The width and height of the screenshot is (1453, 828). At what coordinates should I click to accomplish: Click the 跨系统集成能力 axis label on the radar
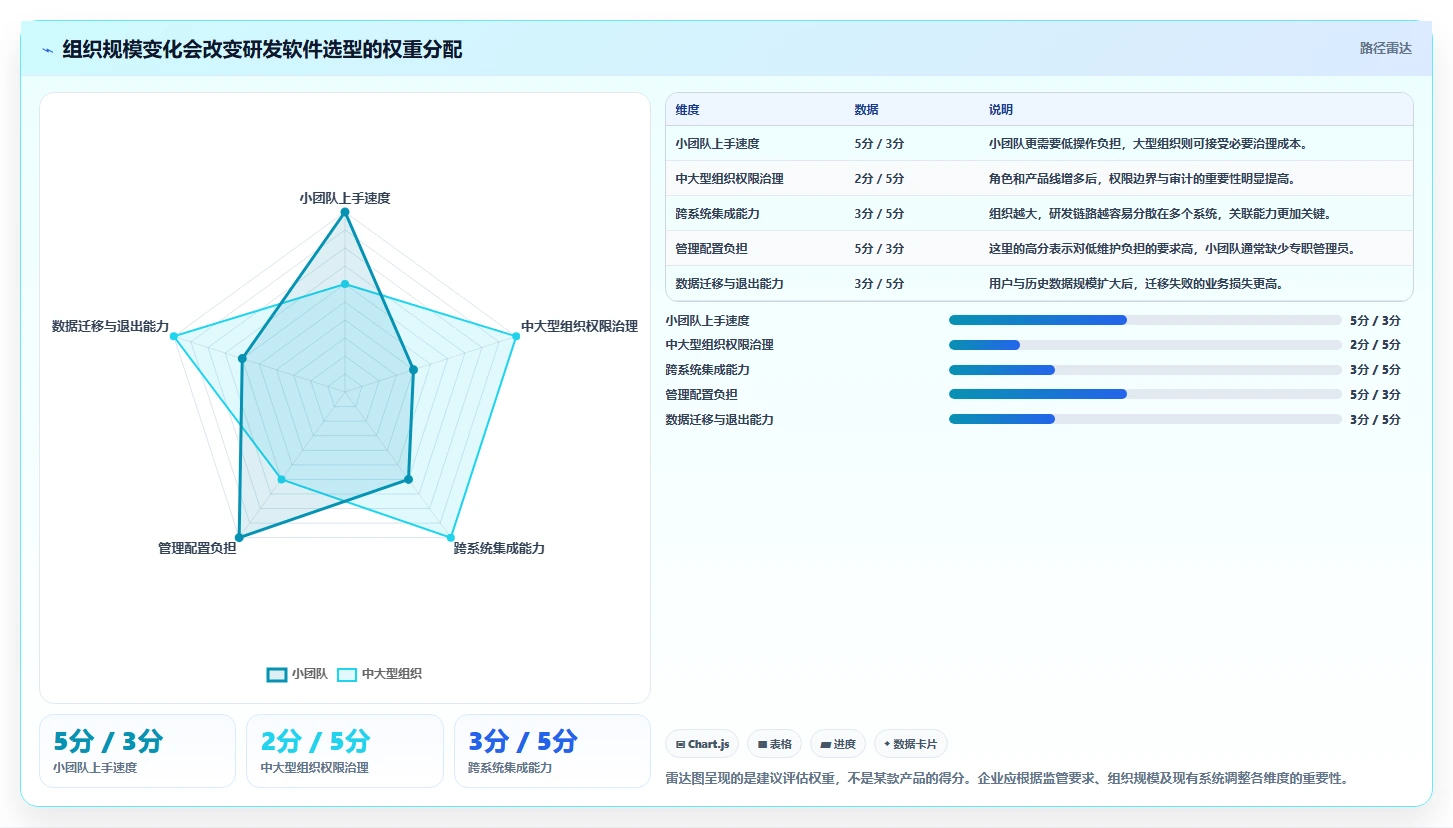tap(499, 548)
